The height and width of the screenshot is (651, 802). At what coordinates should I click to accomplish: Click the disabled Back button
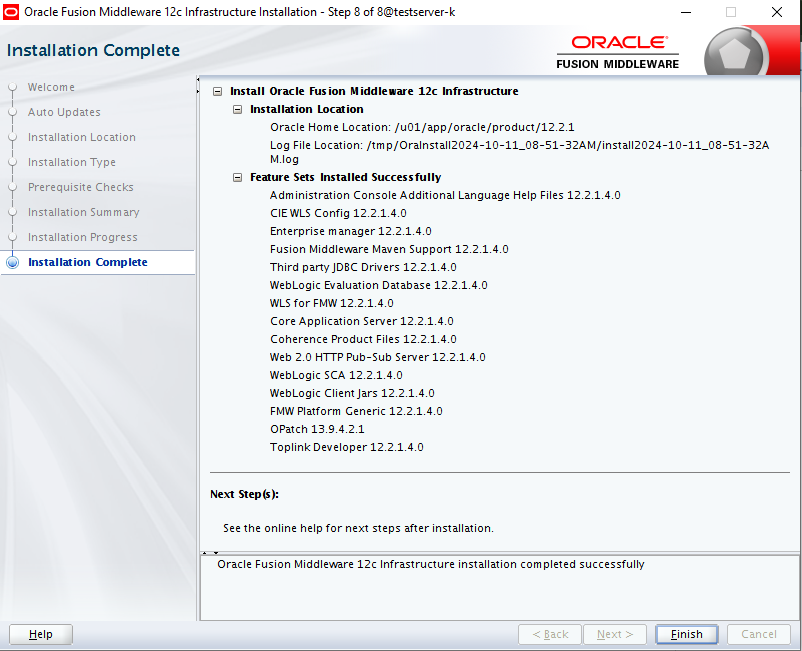point(550,634)
